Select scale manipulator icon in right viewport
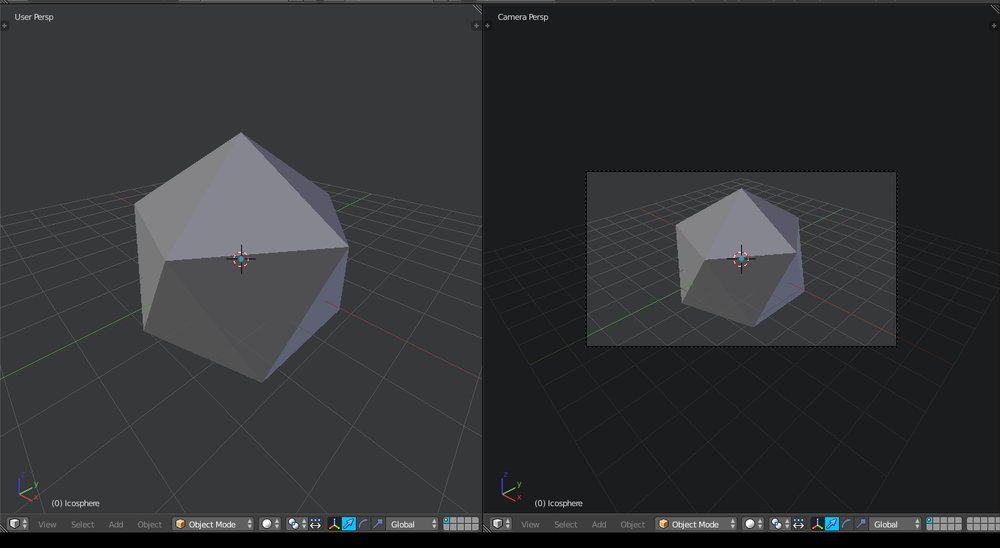This screenshot has height=548, width=1000. point(860,524)
